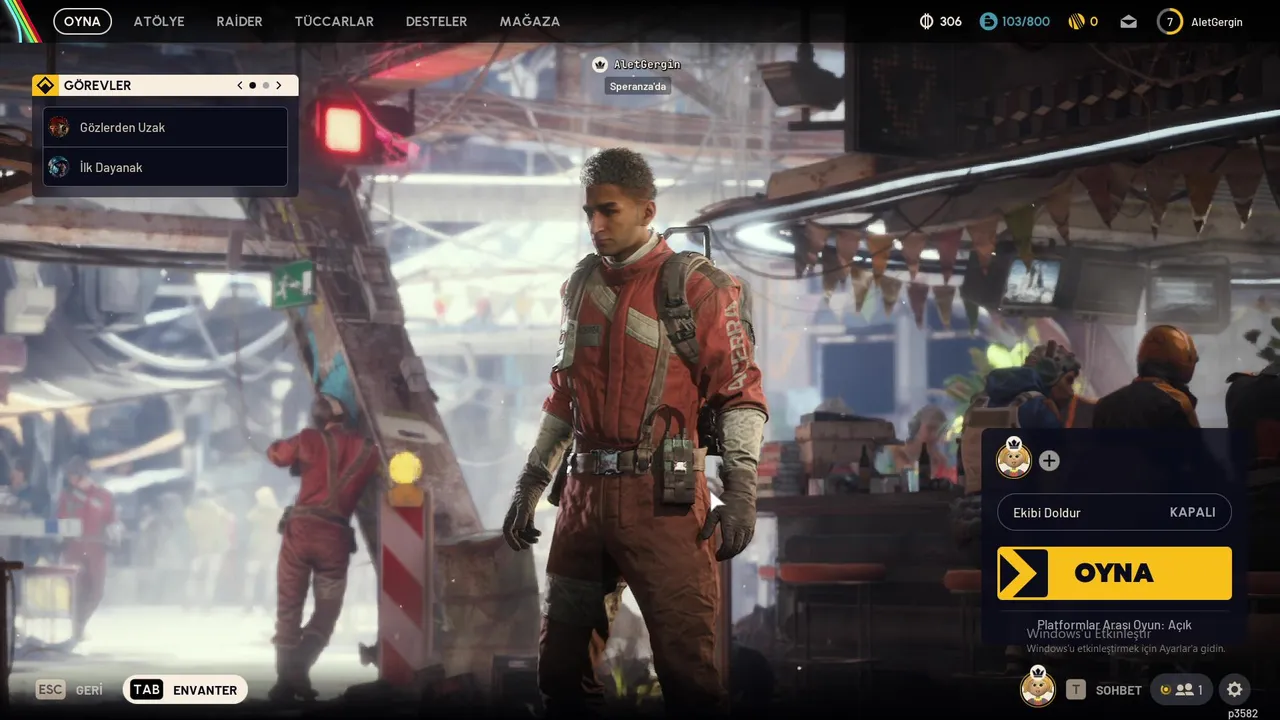Click the crown icon next to AletGergin nameplate
Viewport: 1280px width, 720px height.
point(600,64)
